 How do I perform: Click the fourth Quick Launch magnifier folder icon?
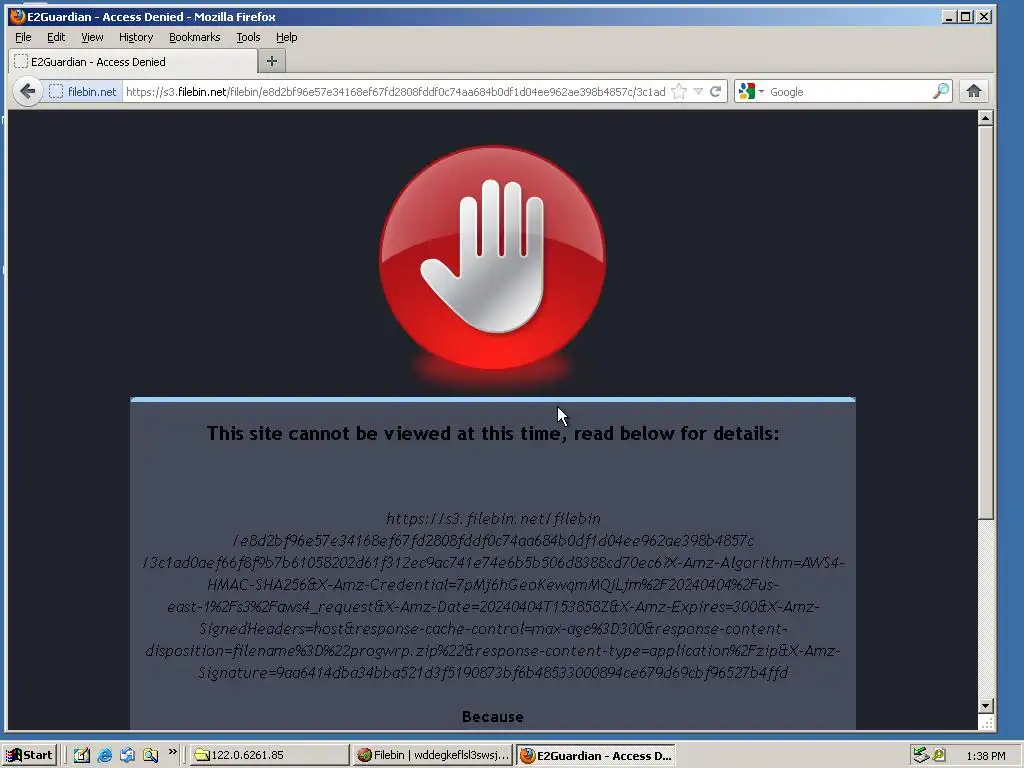click(150, 756)
